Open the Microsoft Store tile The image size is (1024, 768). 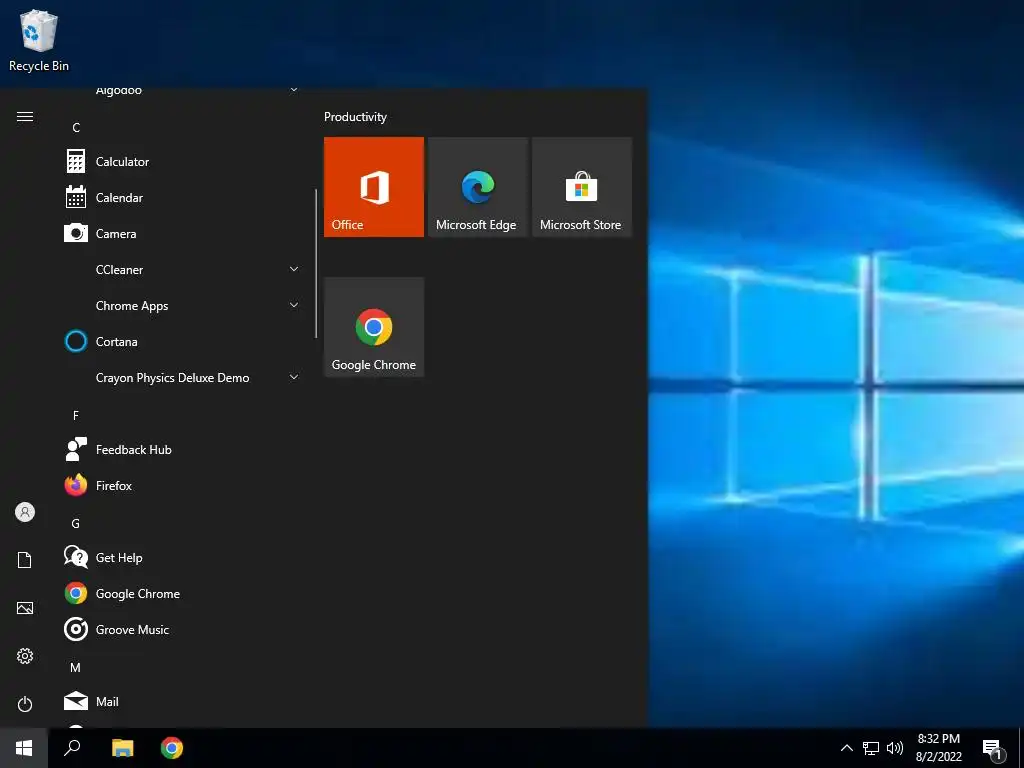[x=582, y=187]
